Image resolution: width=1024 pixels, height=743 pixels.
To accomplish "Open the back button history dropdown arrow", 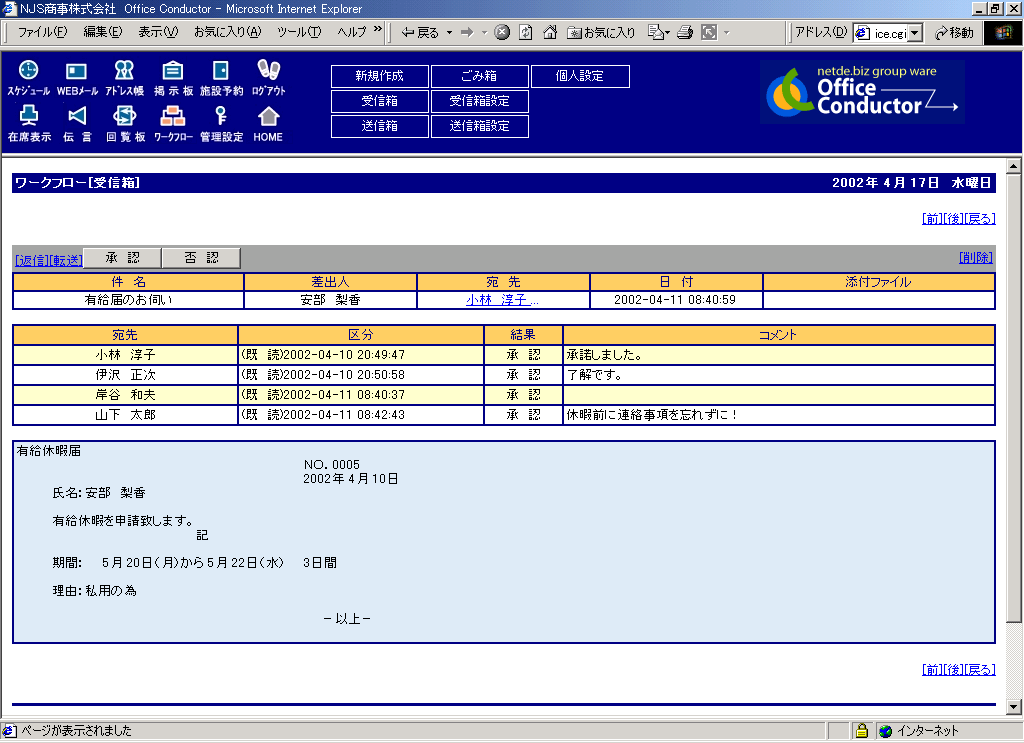I will tap(449, 33).
